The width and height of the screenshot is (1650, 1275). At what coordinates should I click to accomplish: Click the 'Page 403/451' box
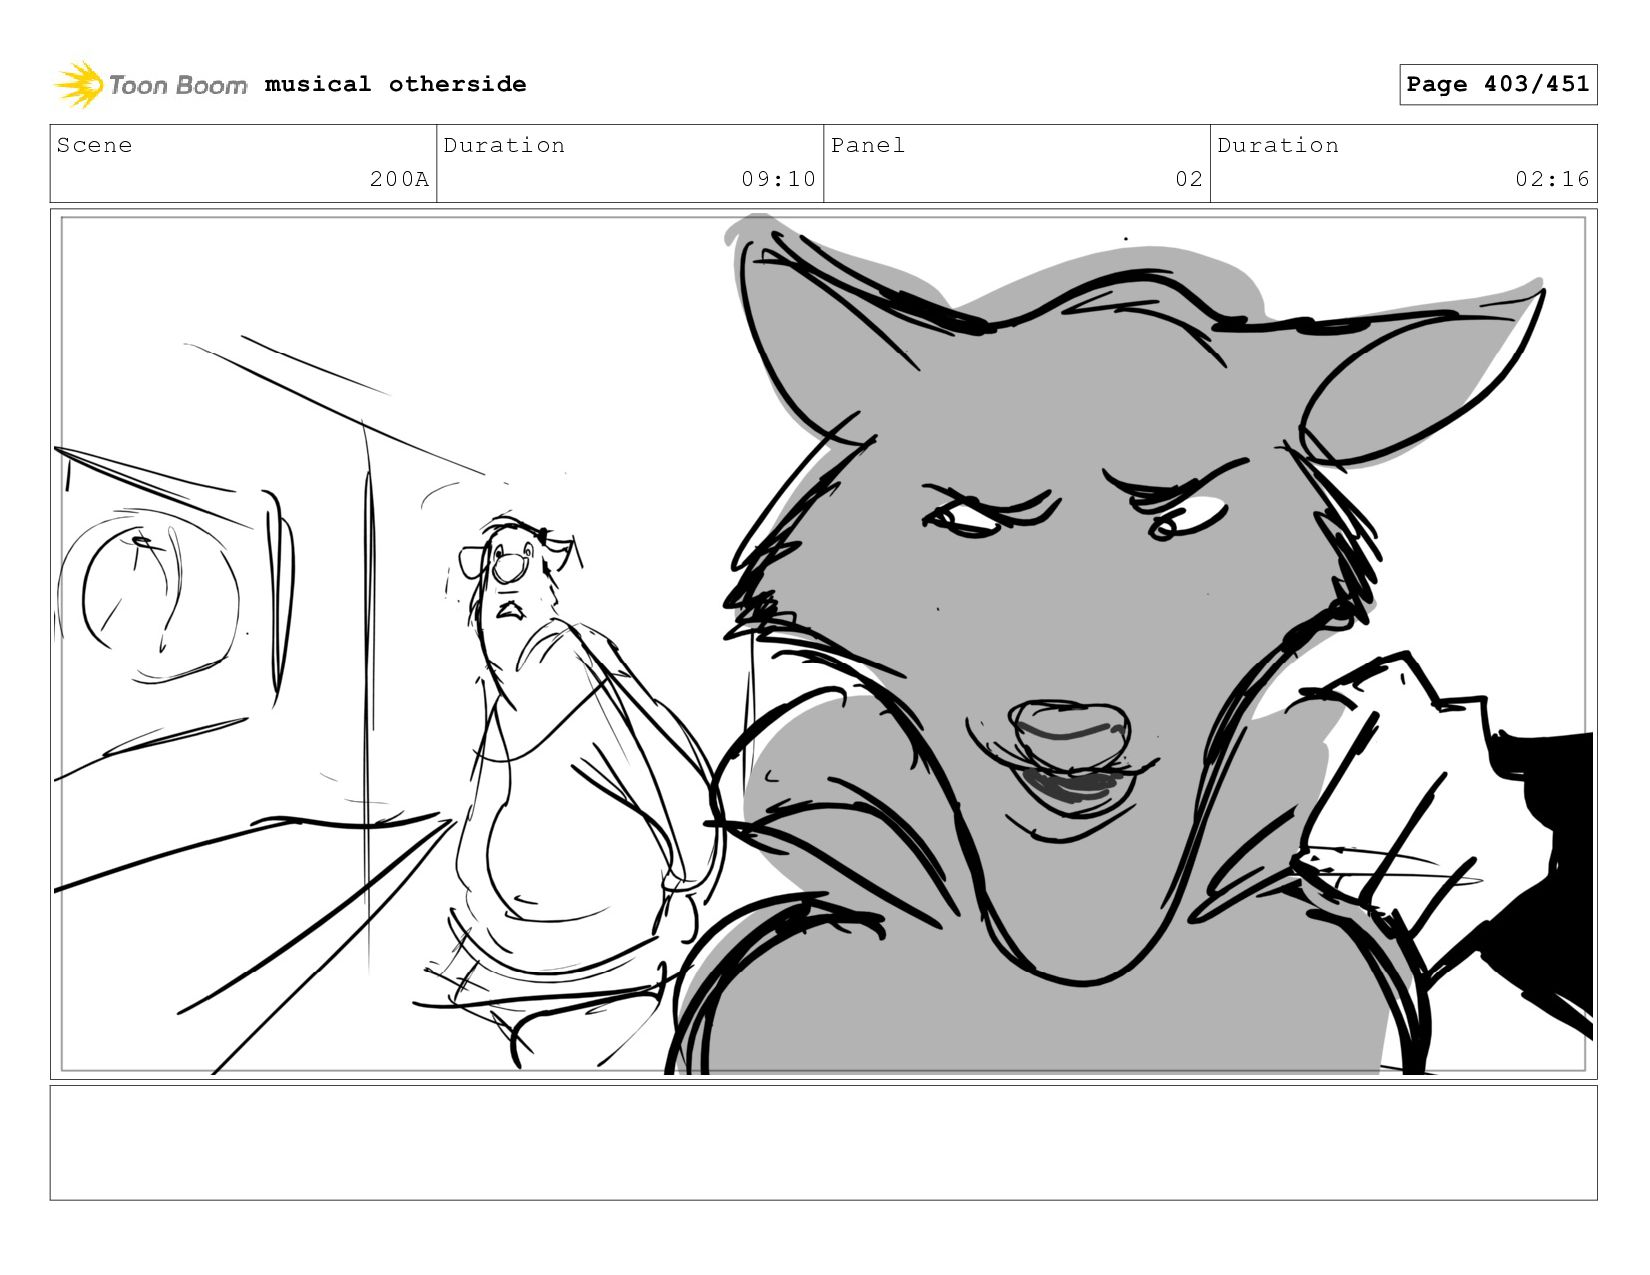(1497, 84)
